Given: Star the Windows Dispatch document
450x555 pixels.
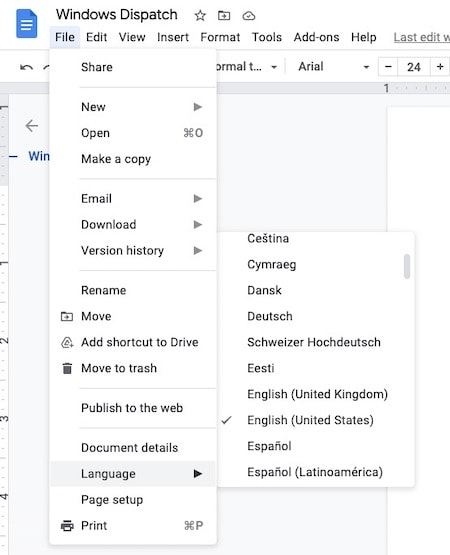Looking at the screenshot, I should click(200, 16).
